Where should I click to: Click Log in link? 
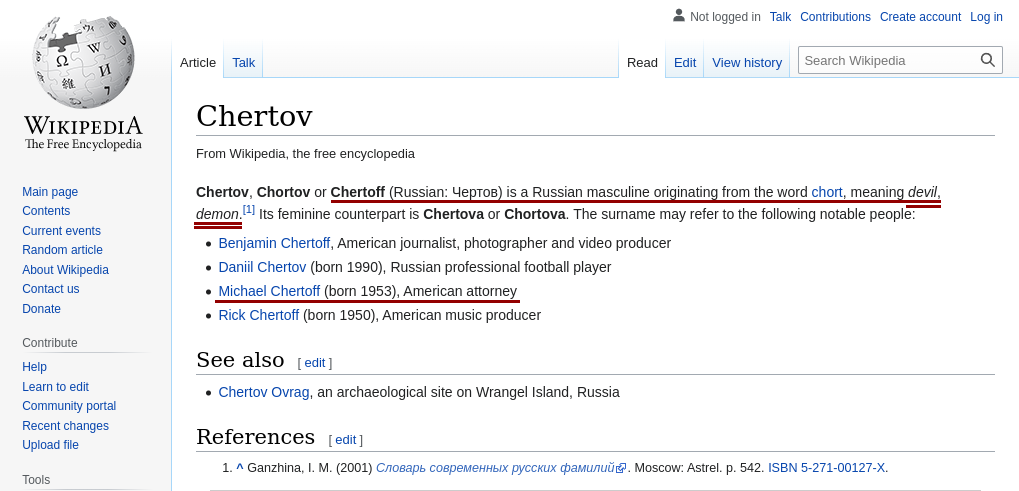987,17
